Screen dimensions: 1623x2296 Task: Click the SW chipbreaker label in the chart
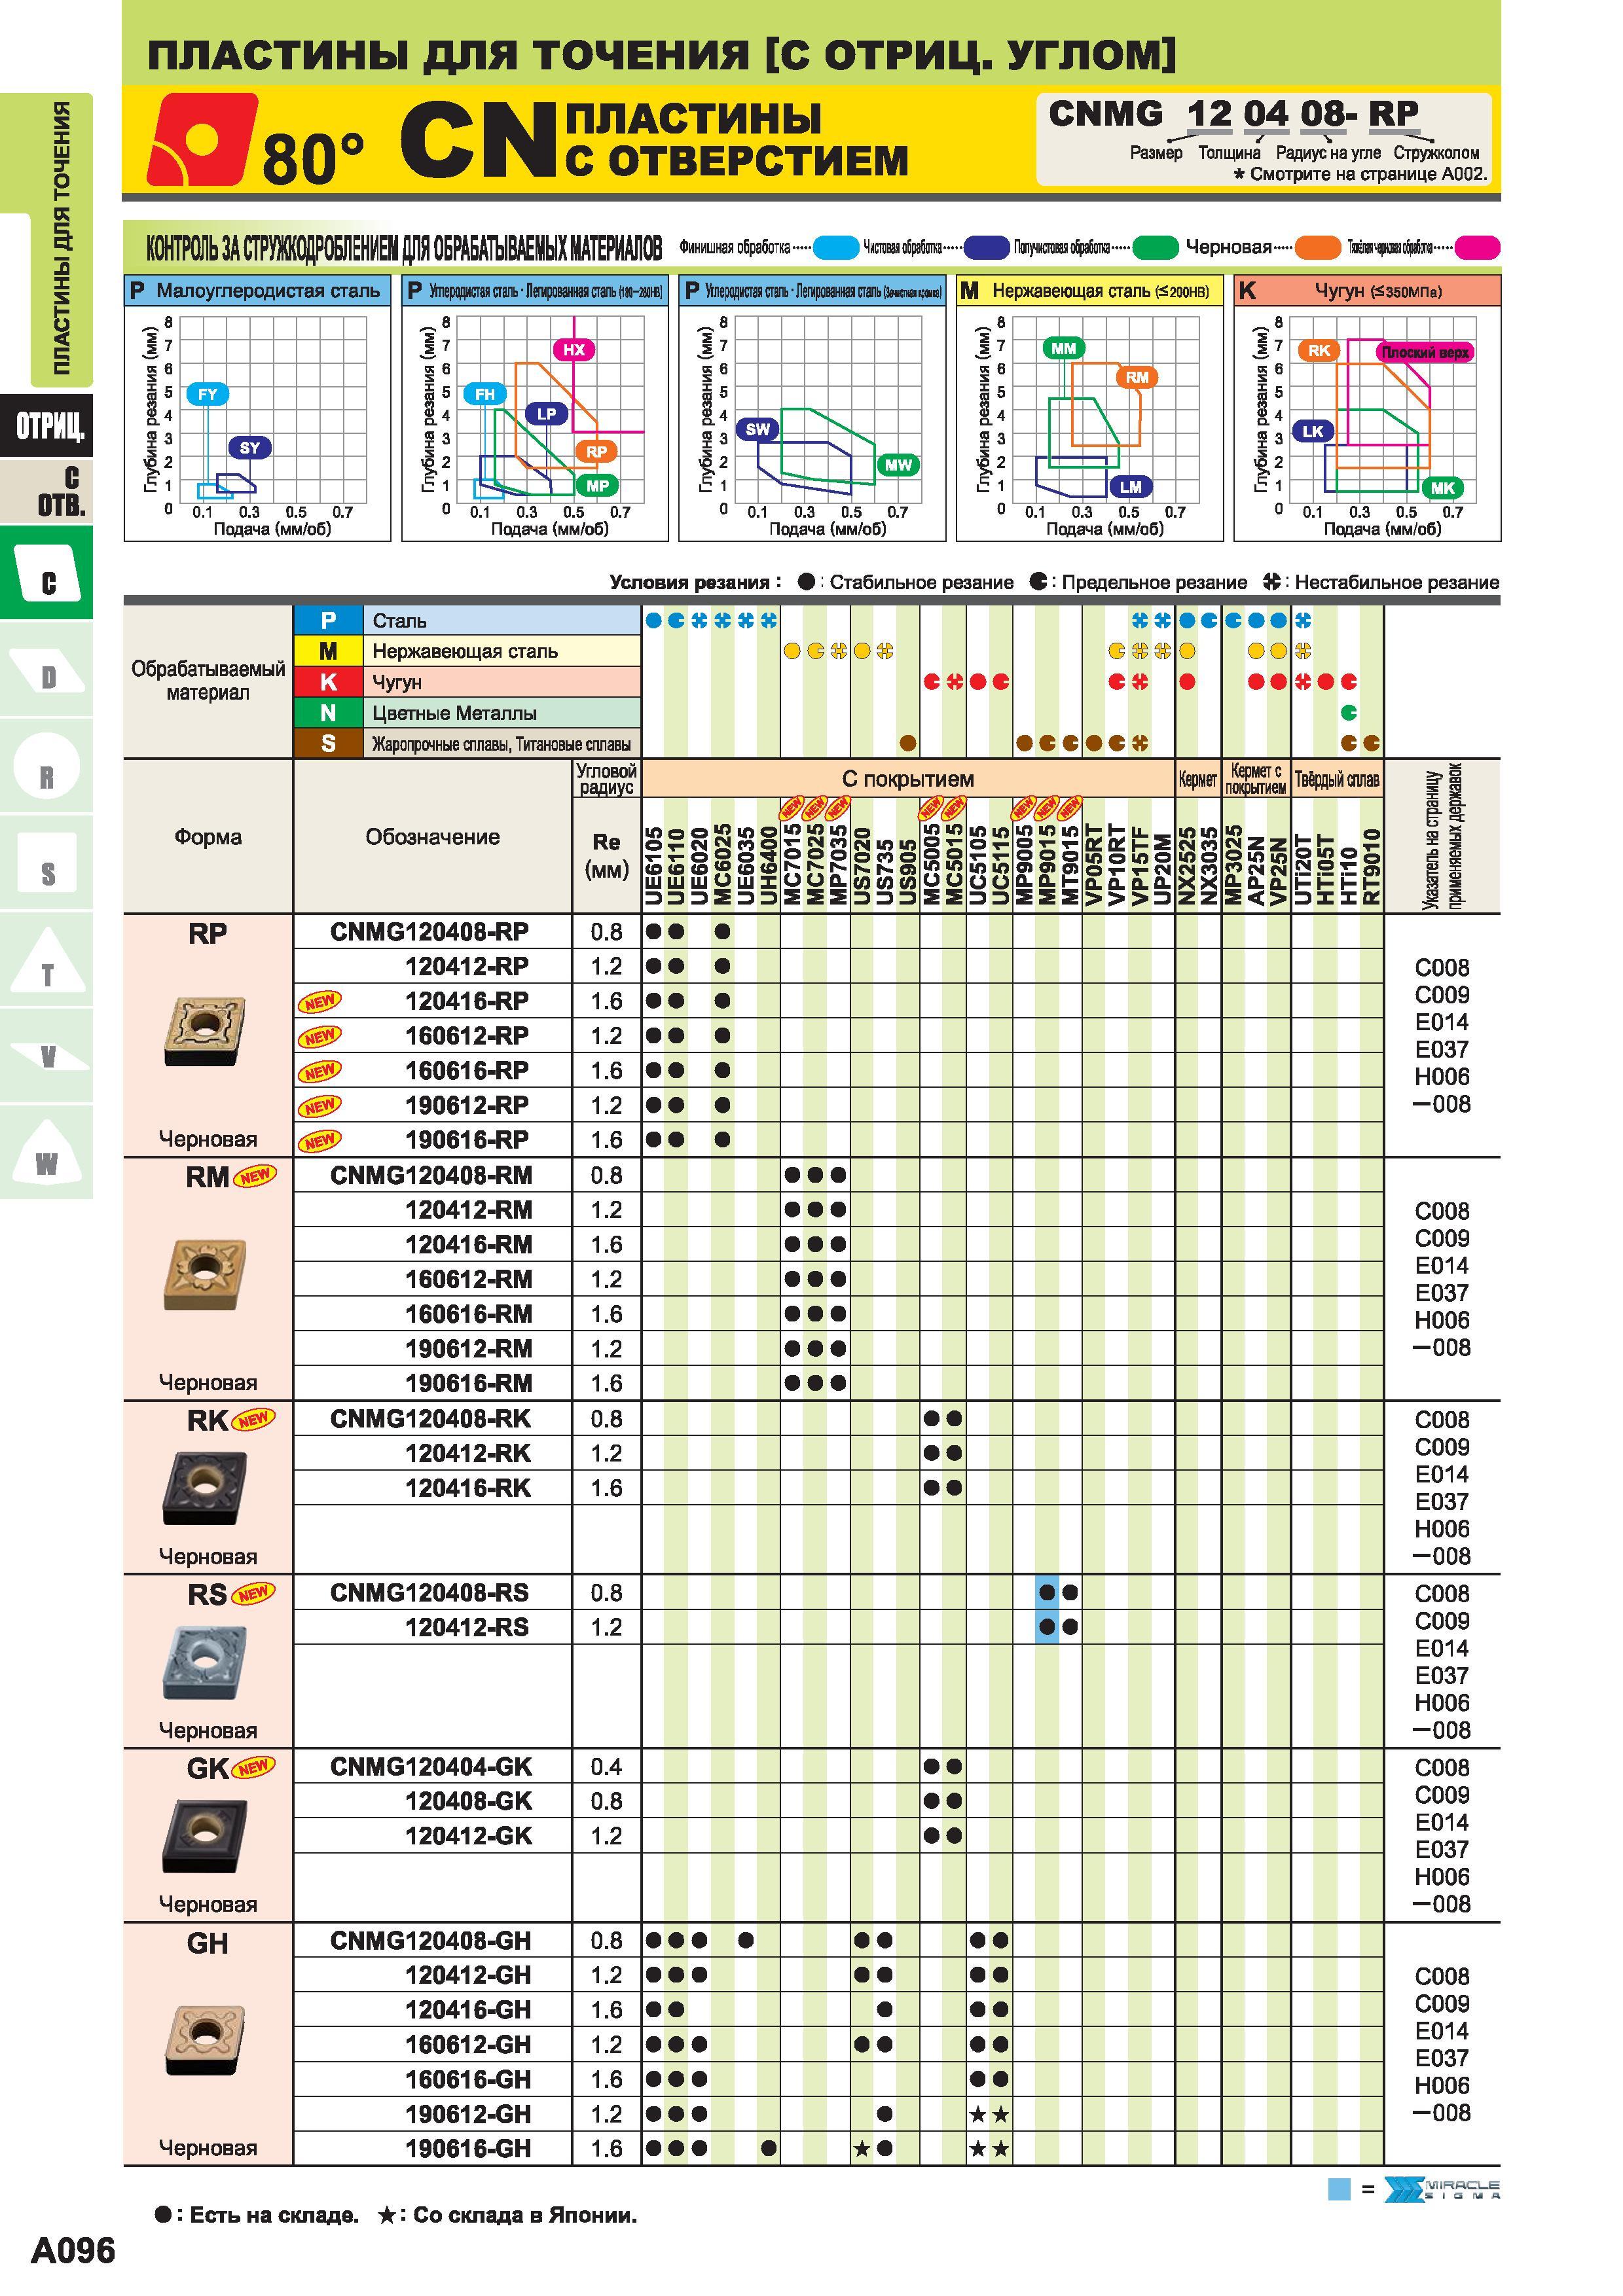(x=758, y=430)
